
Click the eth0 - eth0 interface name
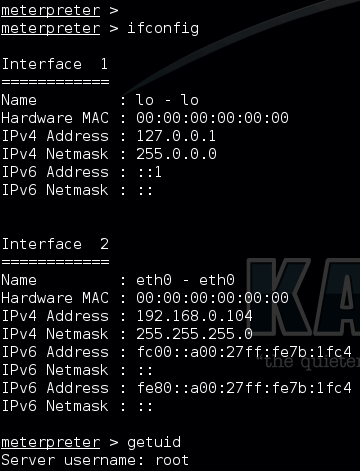point(185,280)
